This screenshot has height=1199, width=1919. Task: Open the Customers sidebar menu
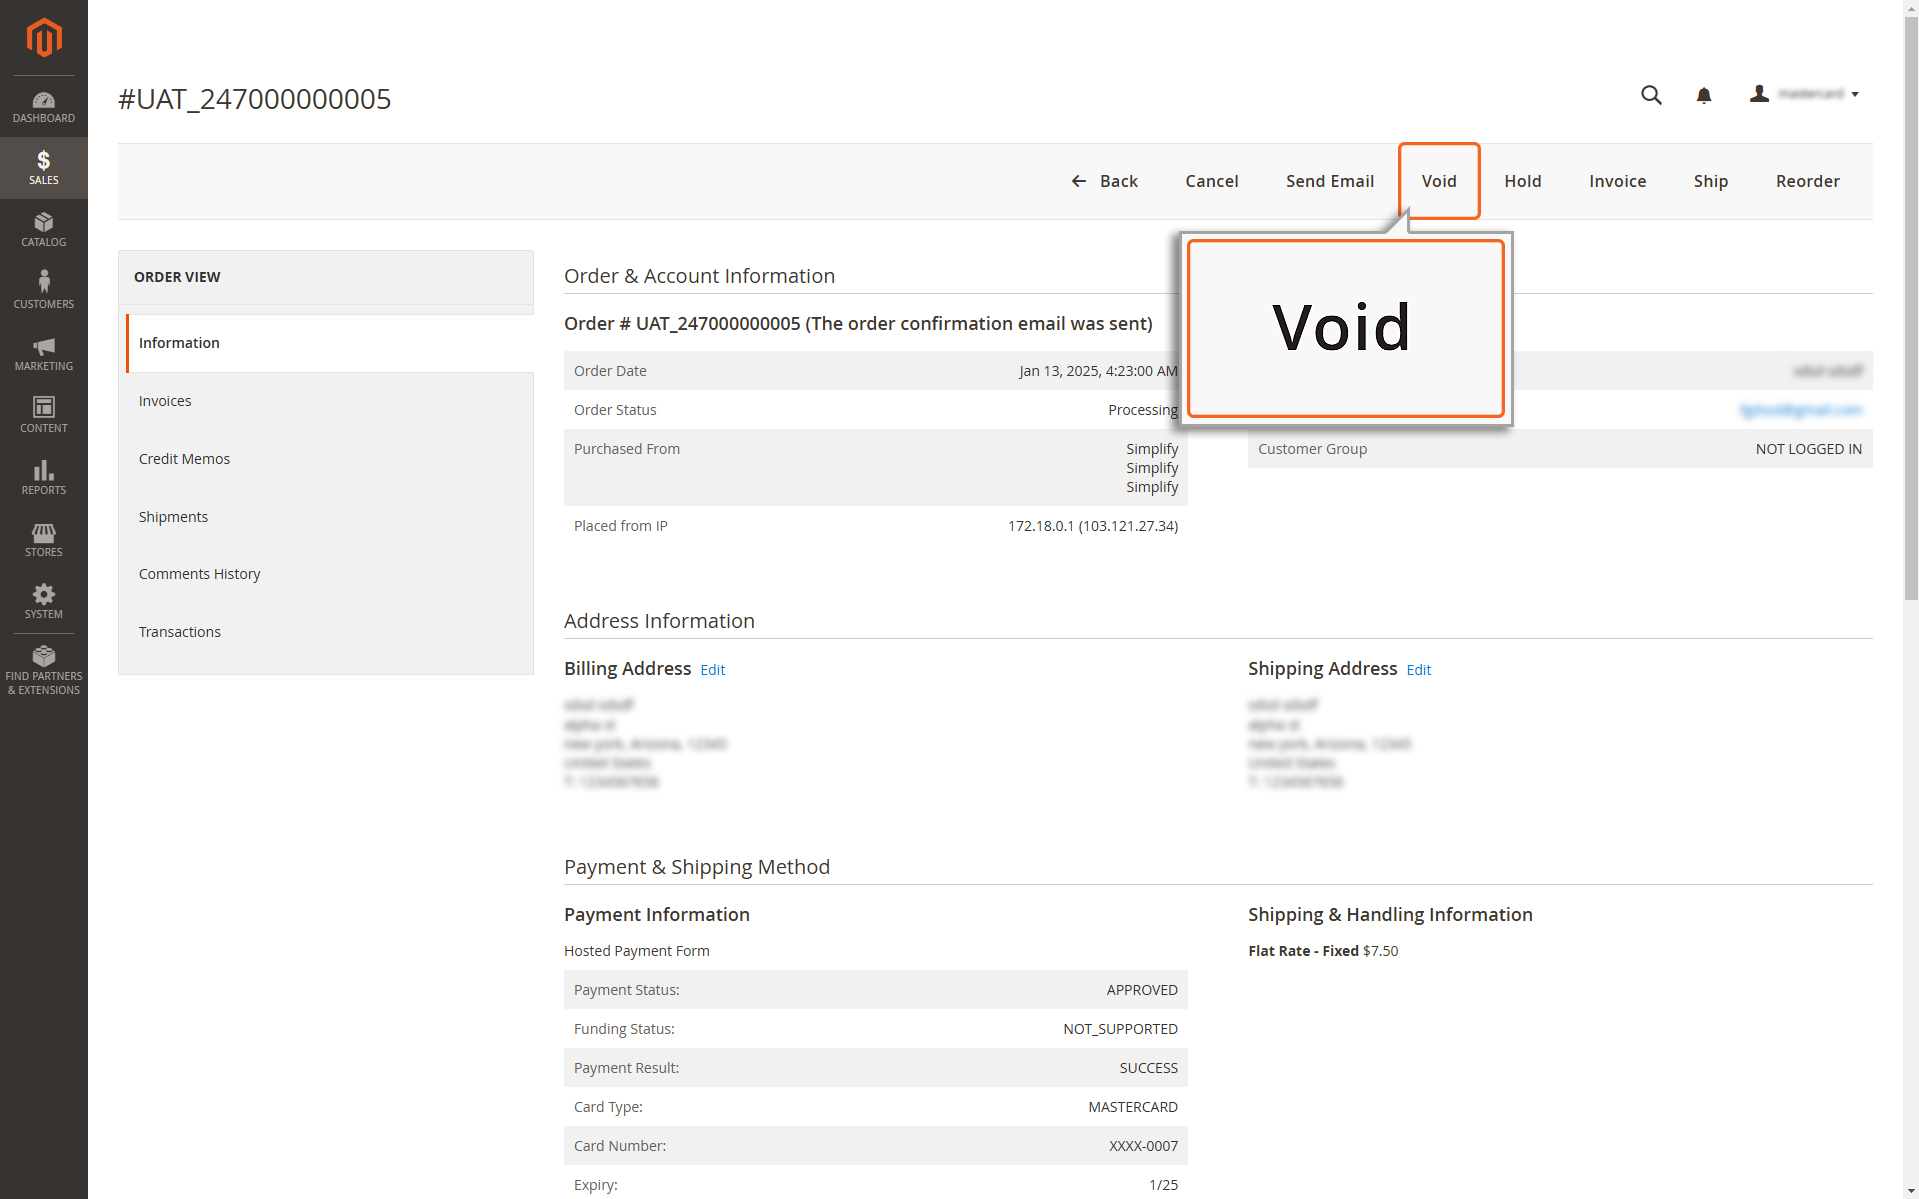pyautogui.click(x=44, y=290)
